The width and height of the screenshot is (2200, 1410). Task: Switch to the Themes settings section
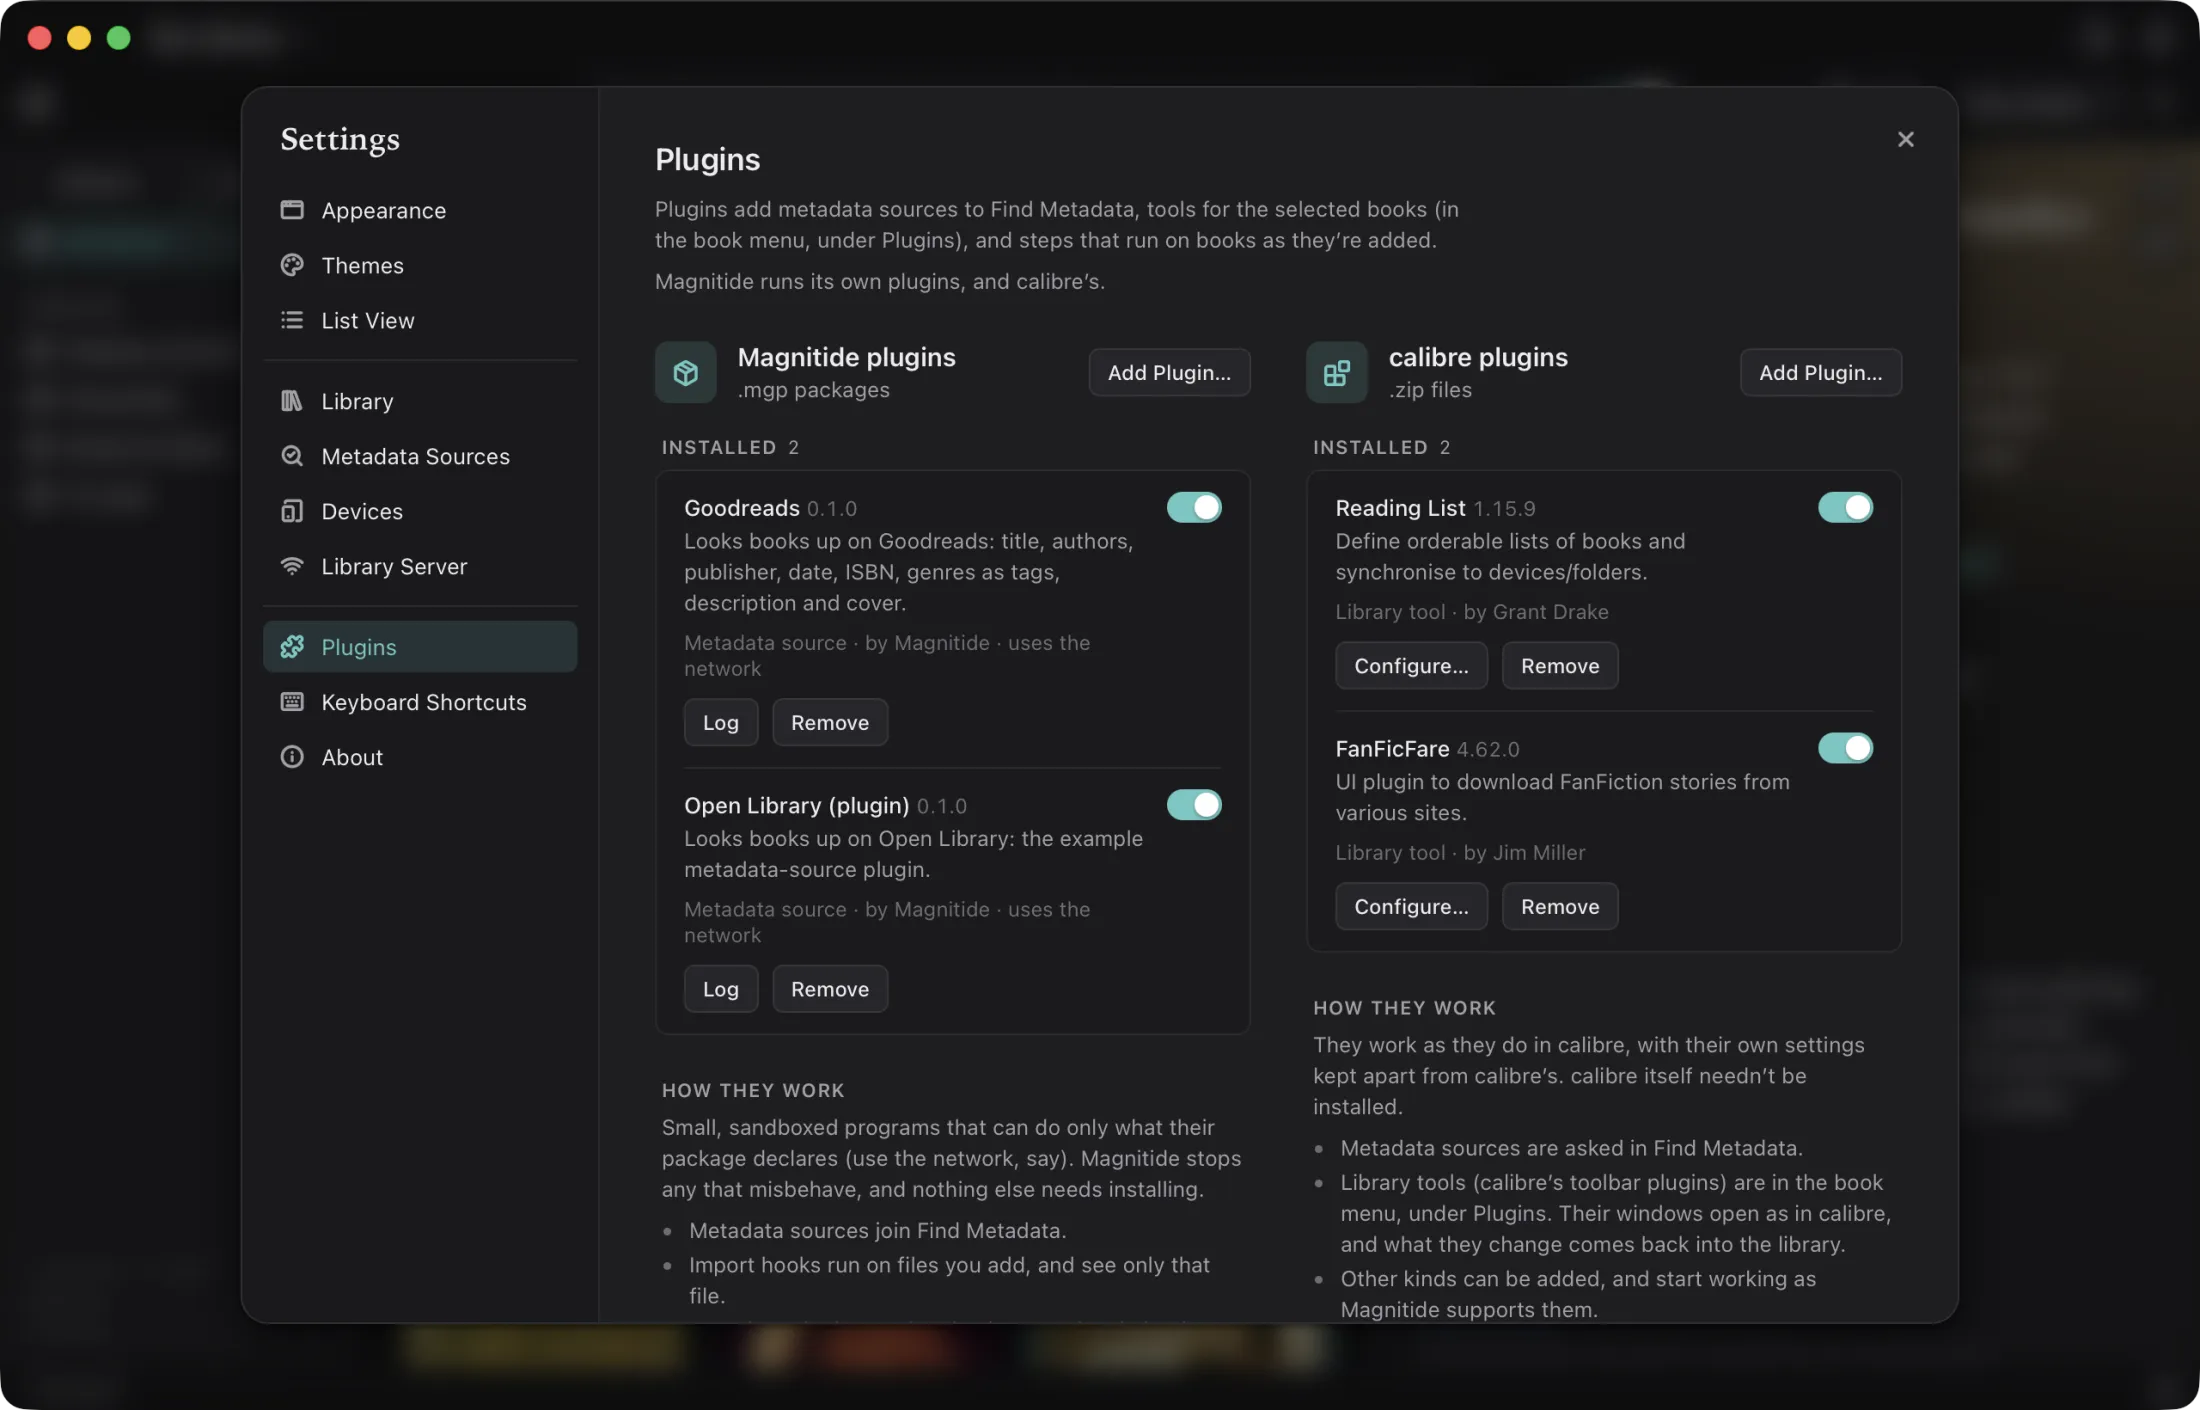click(420, 265)
